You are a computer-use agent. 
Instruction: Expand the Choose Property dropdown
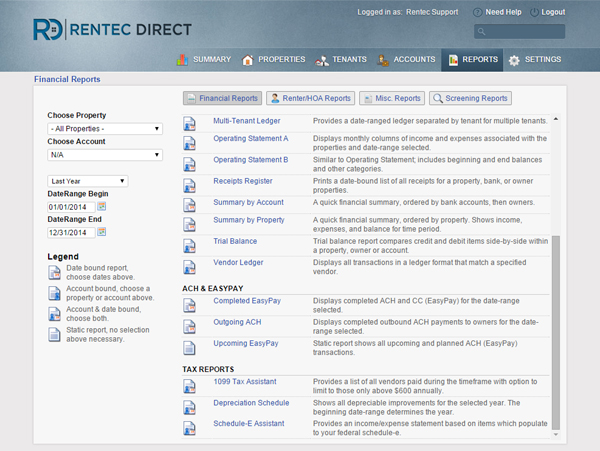(104, 129)
